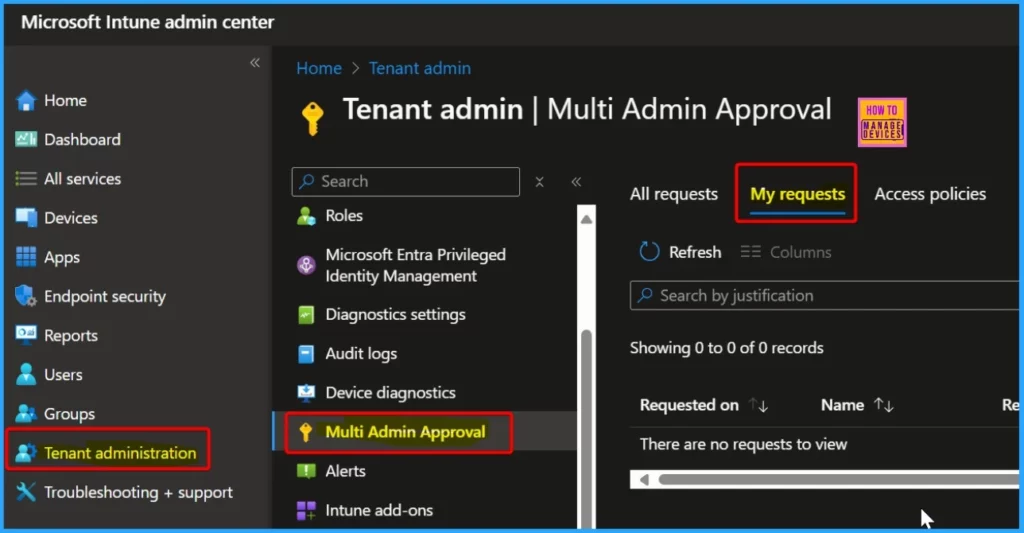Viewport: 1024px width, 533px height.
Task: Click the All services list icon
Action: [x=26, y=178]
